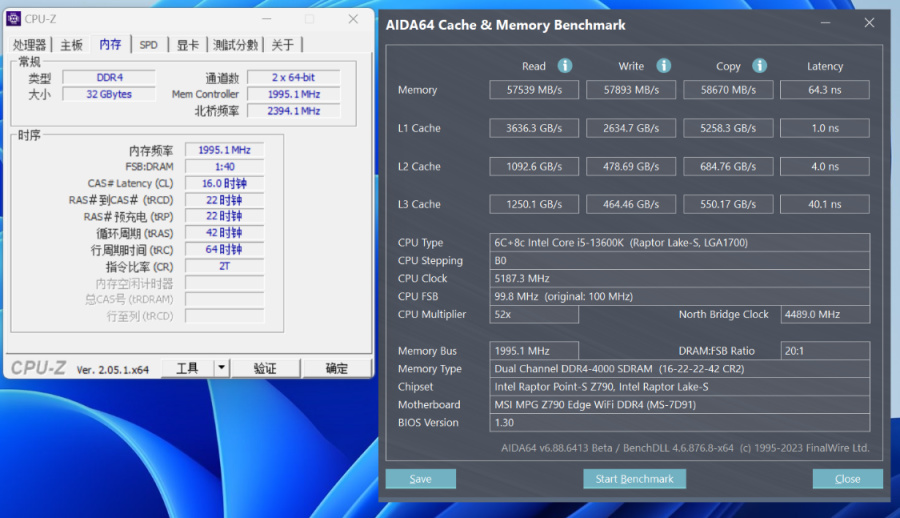
Task: Click the 大小 value 32 GBytes in CPU-Z
Action: (109, 94)
